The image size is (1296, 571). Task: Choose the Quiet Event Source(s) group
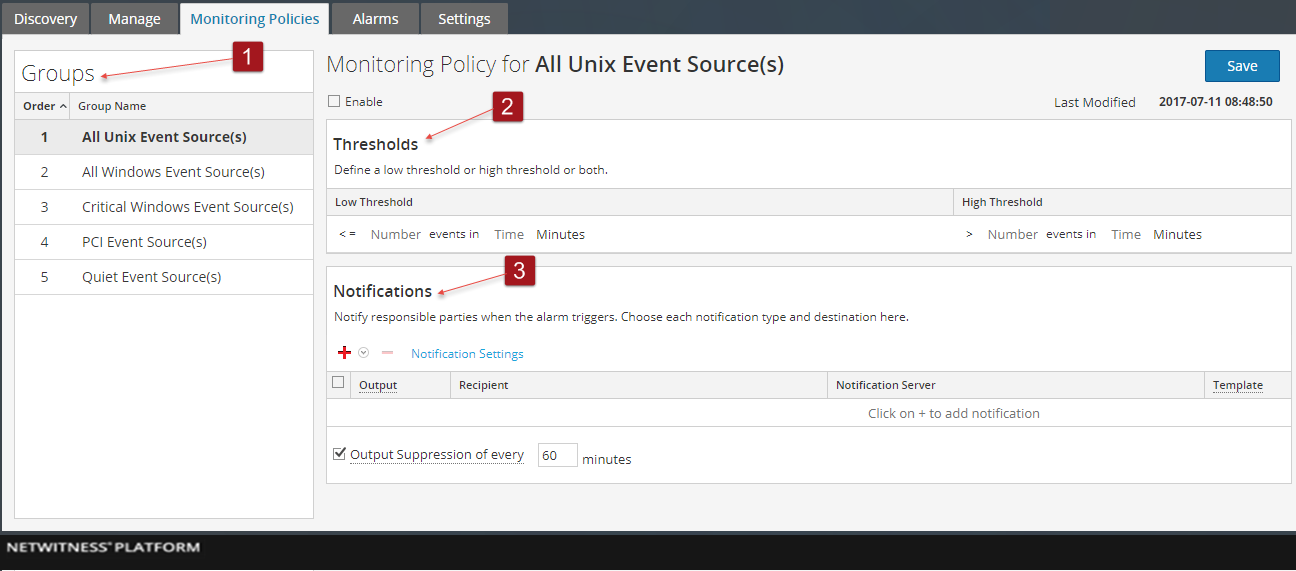pos(151,277)
